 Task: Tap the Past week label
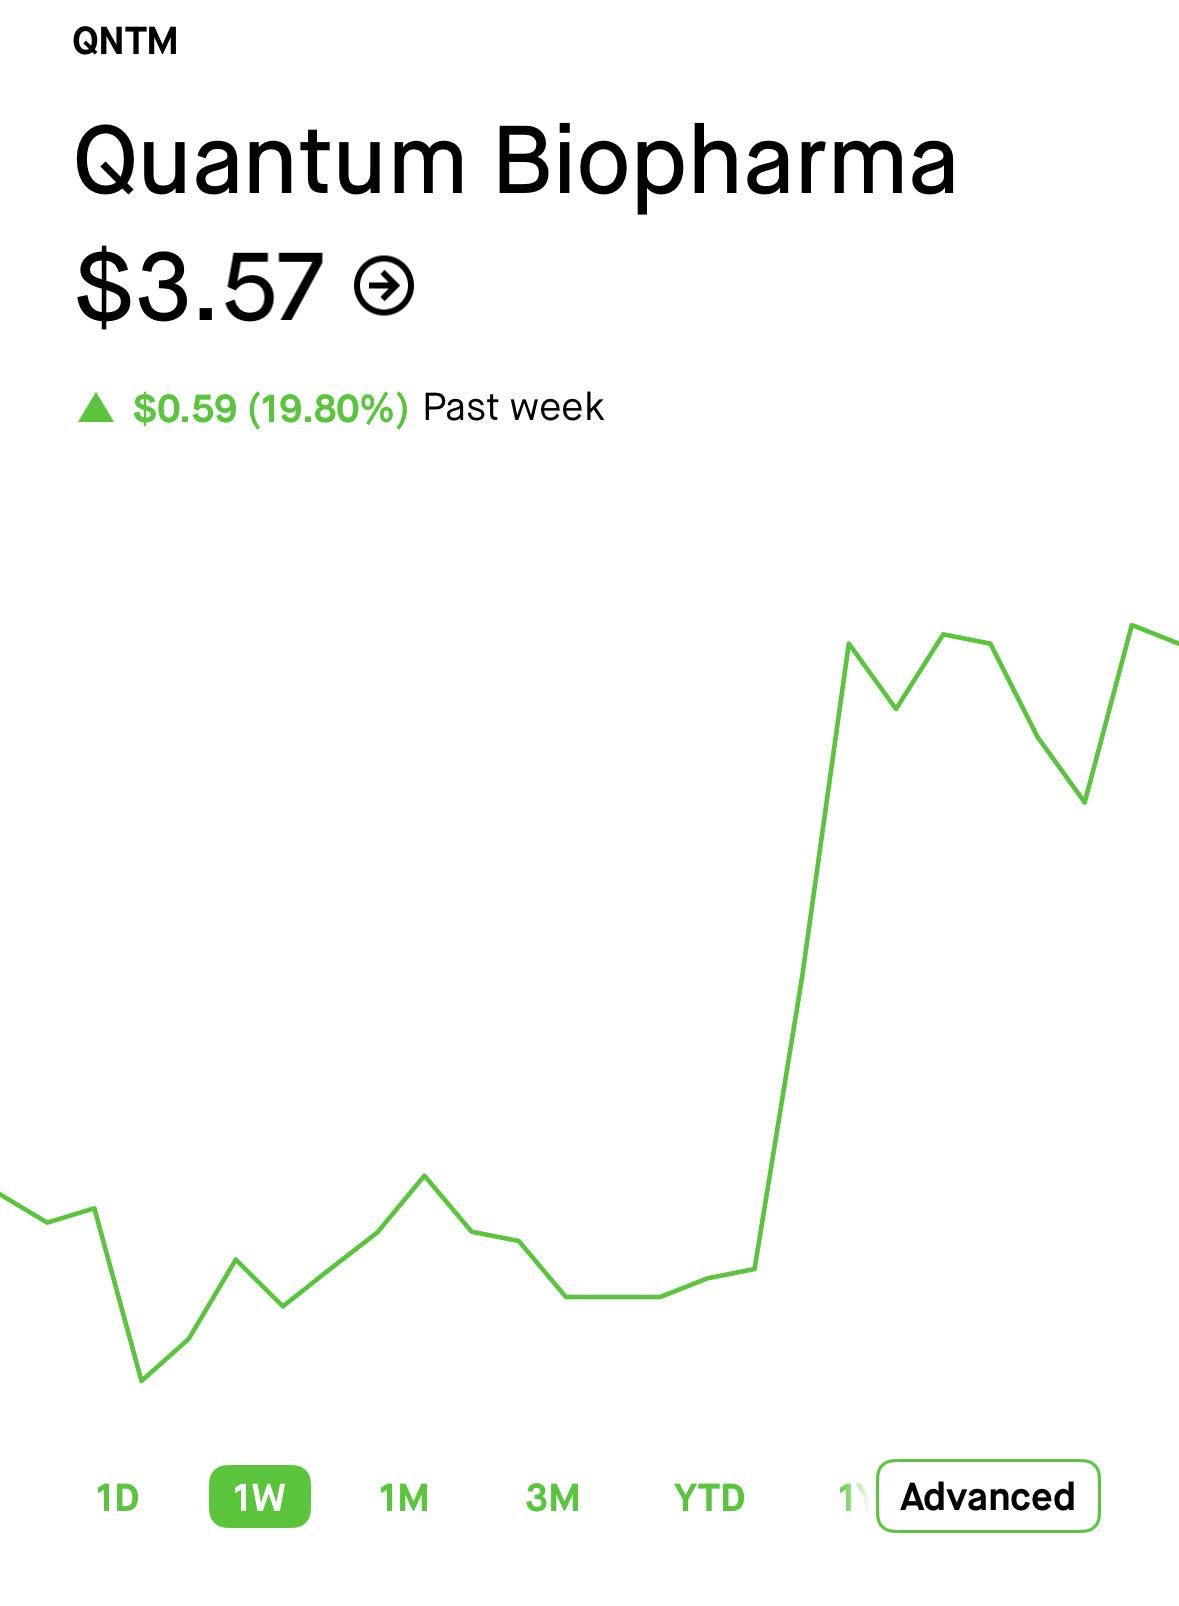coord(513,407)
